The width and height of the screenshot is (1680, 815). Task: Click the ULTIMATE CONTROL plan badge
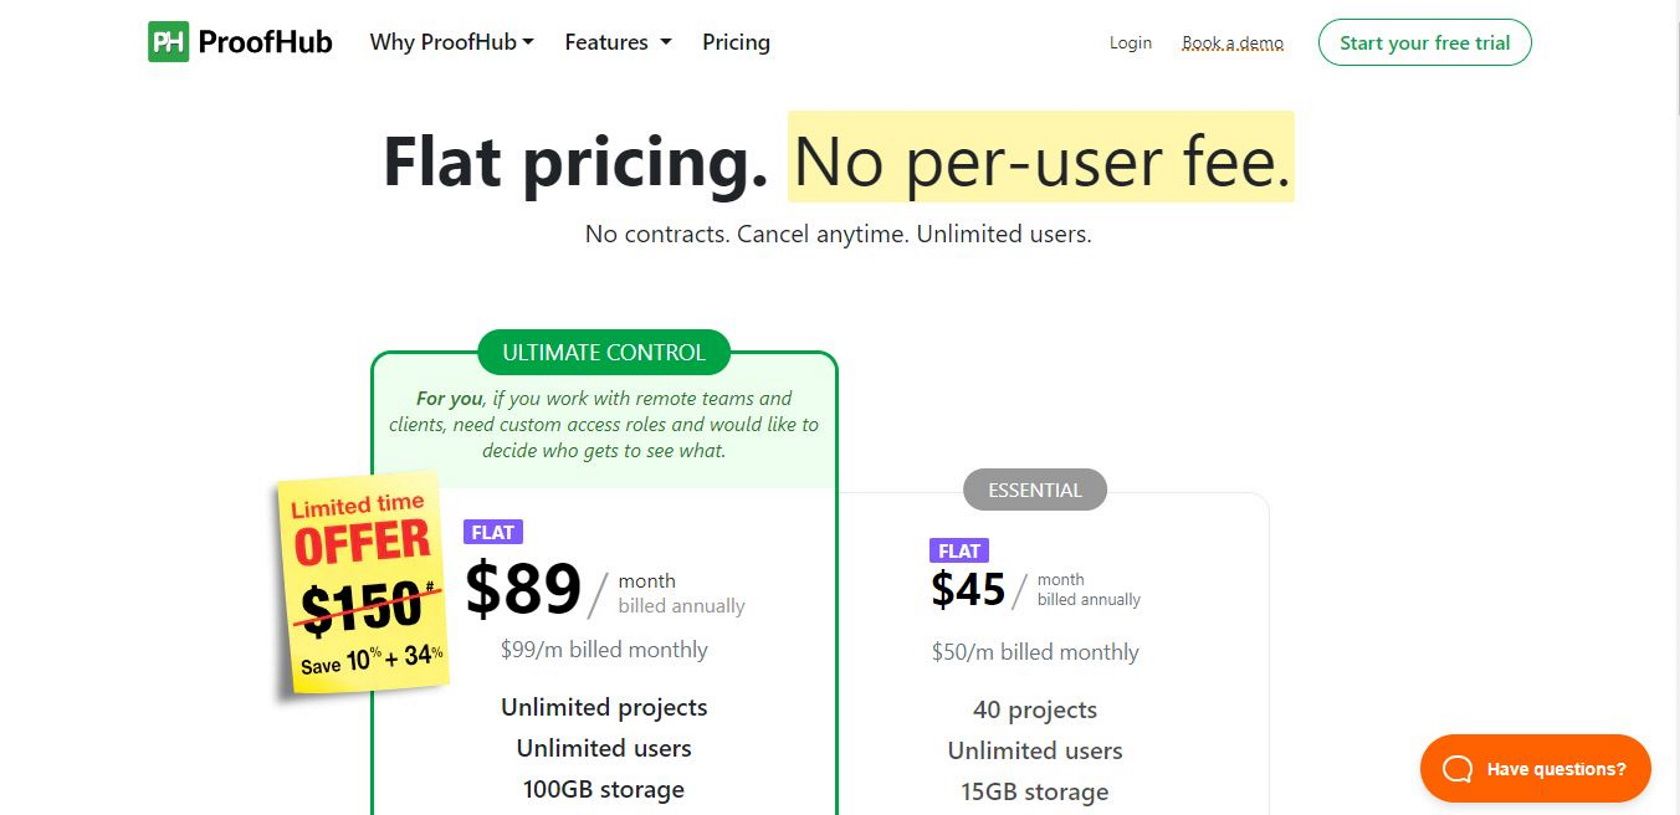click(x=603, y=352)
